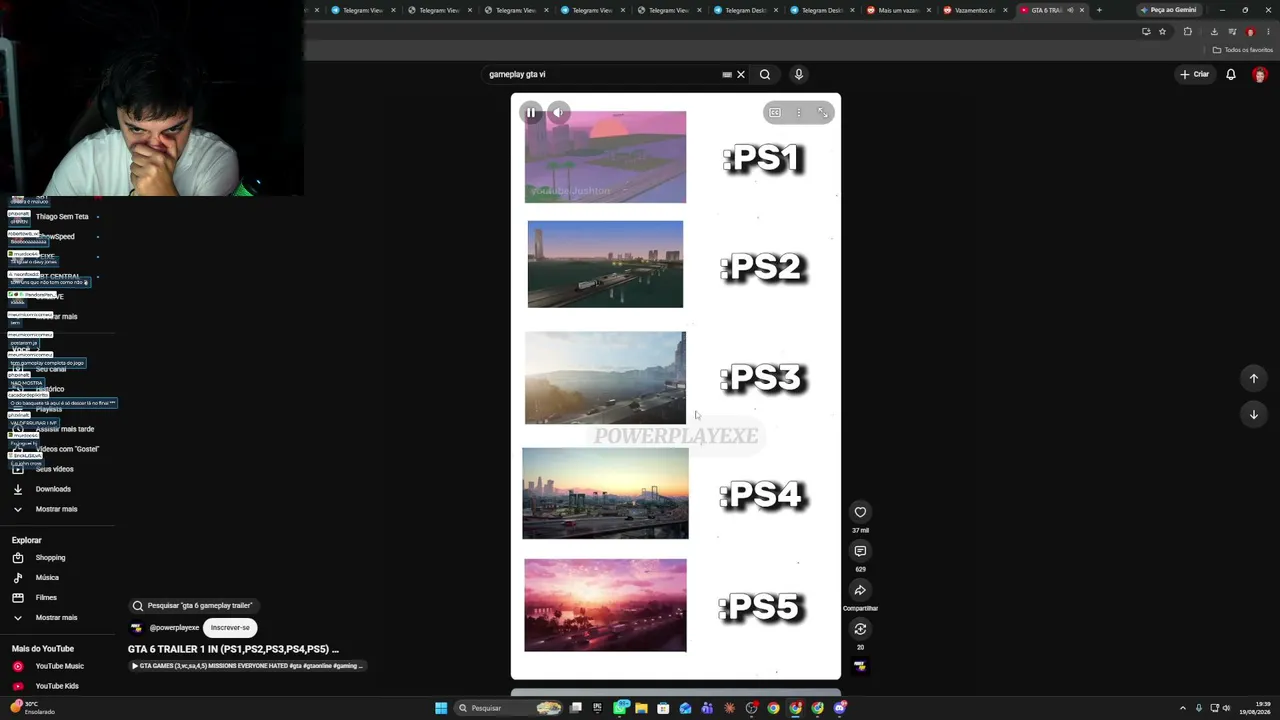
Task: Search for "gta 6 gameplay trailer" suggestion
Action: click(x=193, y=605)
